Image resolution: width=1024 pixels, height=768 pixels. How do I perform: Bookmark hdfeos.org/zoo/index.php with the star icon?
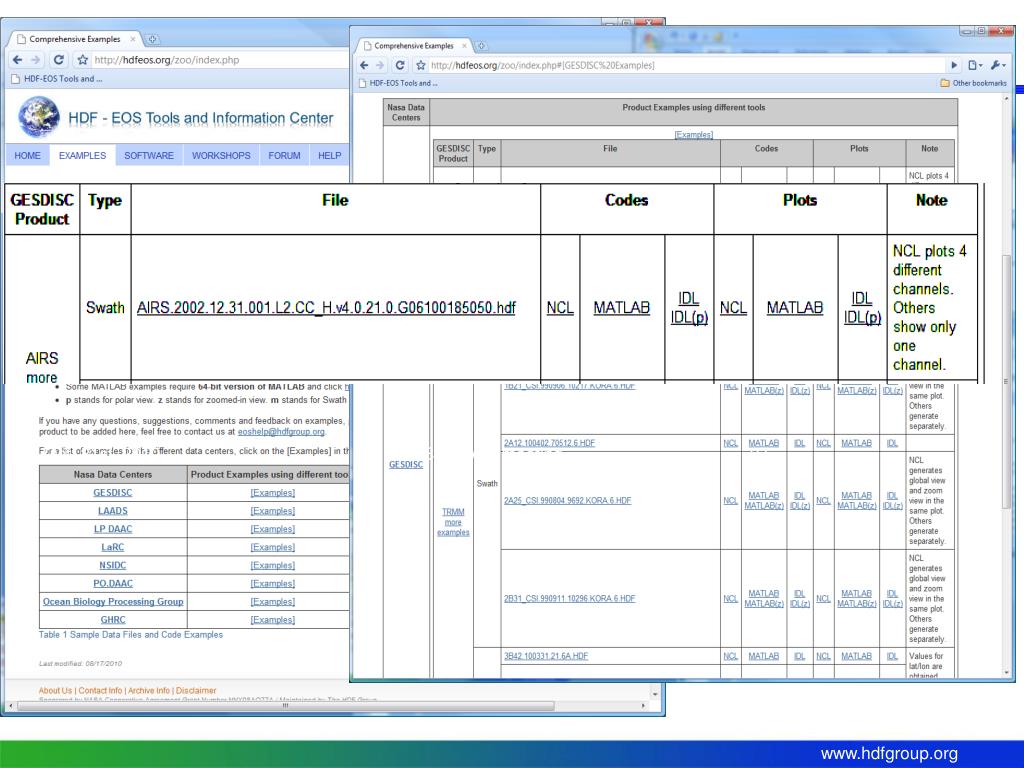coord(82,59)
